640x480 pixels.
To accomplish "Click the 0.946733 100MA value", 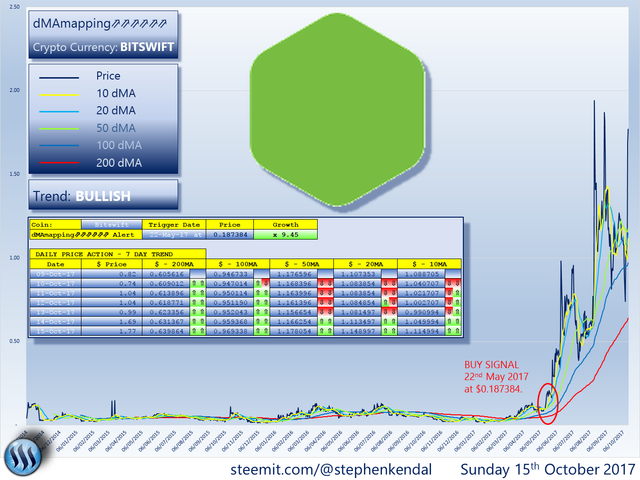I will [230, 274].
